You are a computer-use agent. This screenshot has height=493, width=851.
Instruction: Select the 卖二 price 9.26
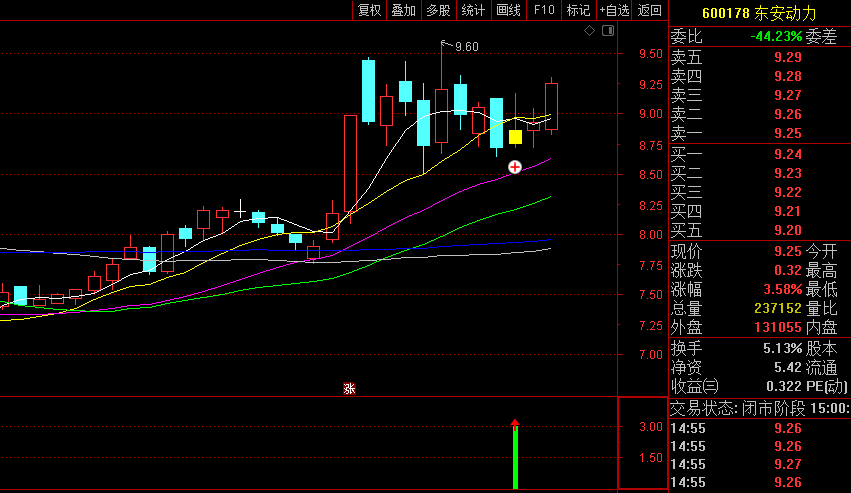788,114
